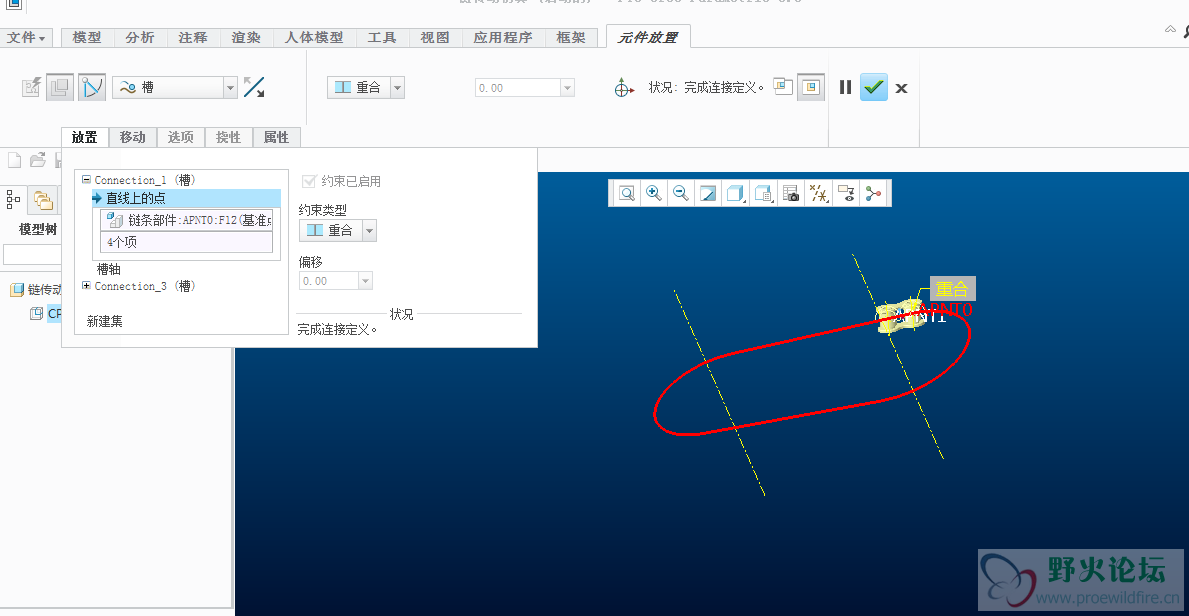The height and width of the screenshot is (616, 1189).
Task: Click the Repaint screen icon
Action: pyautogui.click(x=708, y=193)
